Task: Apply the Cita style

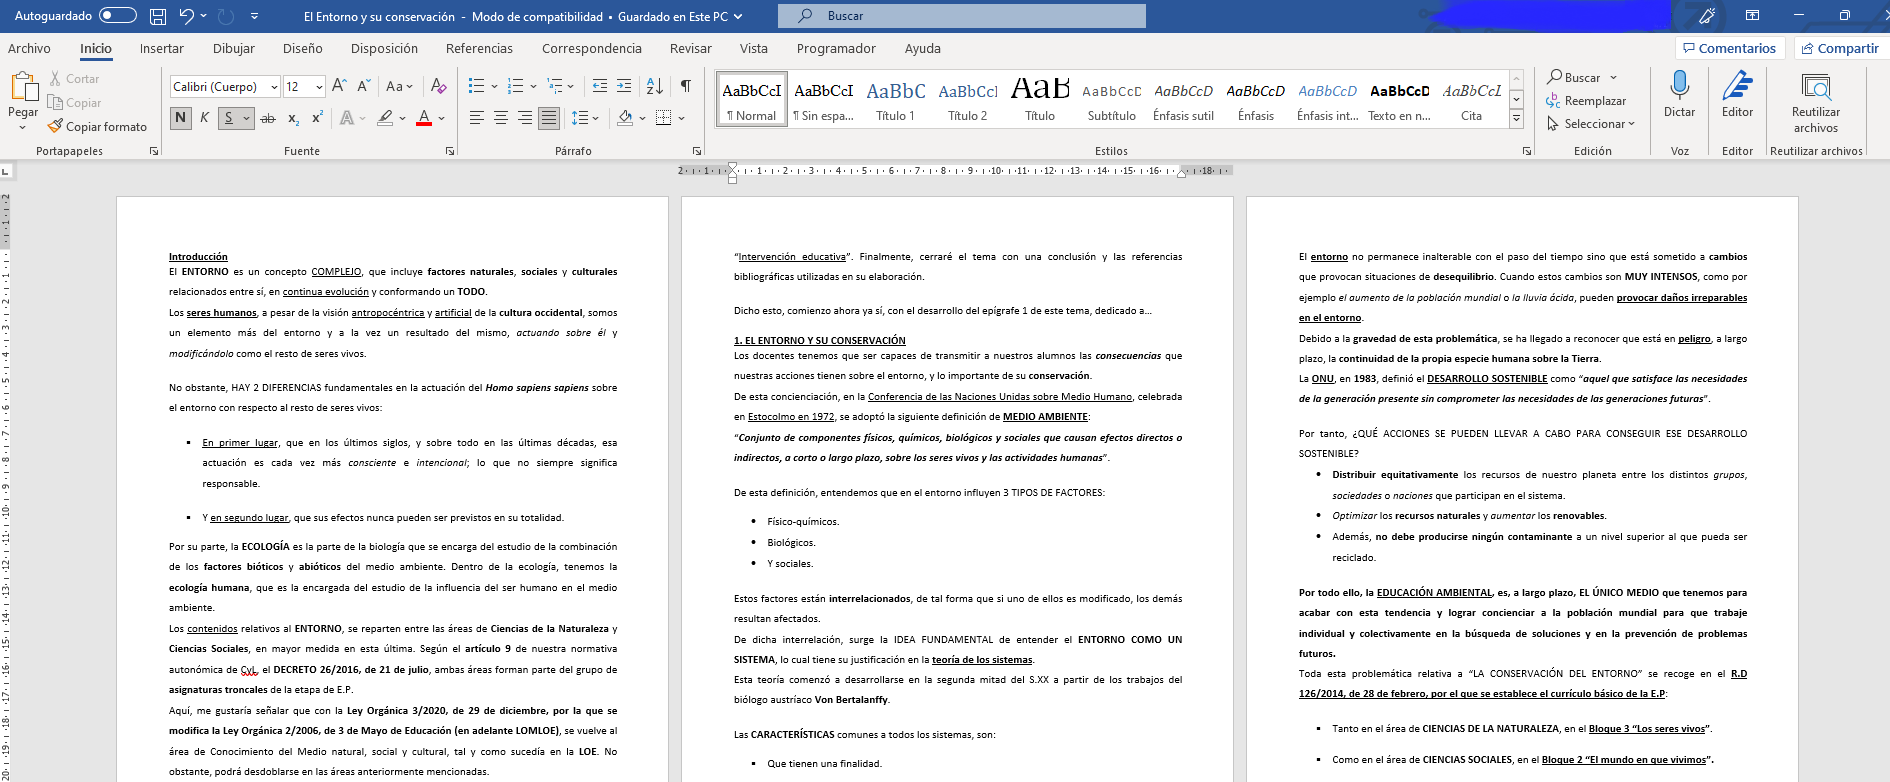Action: (1472, 99)
